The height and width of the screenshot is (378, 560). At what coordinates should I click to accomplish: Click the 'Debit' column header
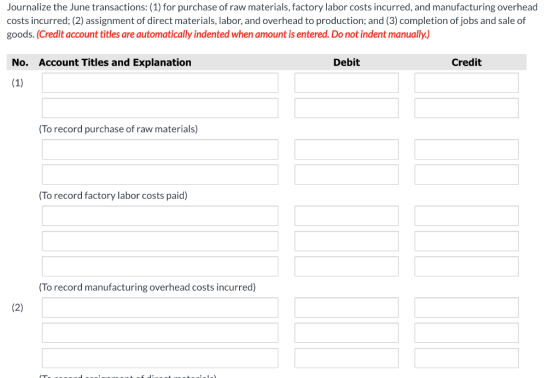[x=346, y=63]
